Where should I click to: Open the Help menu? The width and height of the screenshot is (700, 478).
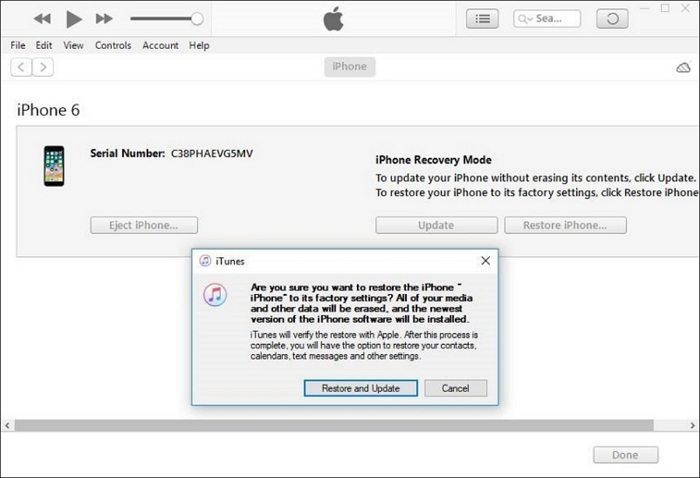point(199,46)
